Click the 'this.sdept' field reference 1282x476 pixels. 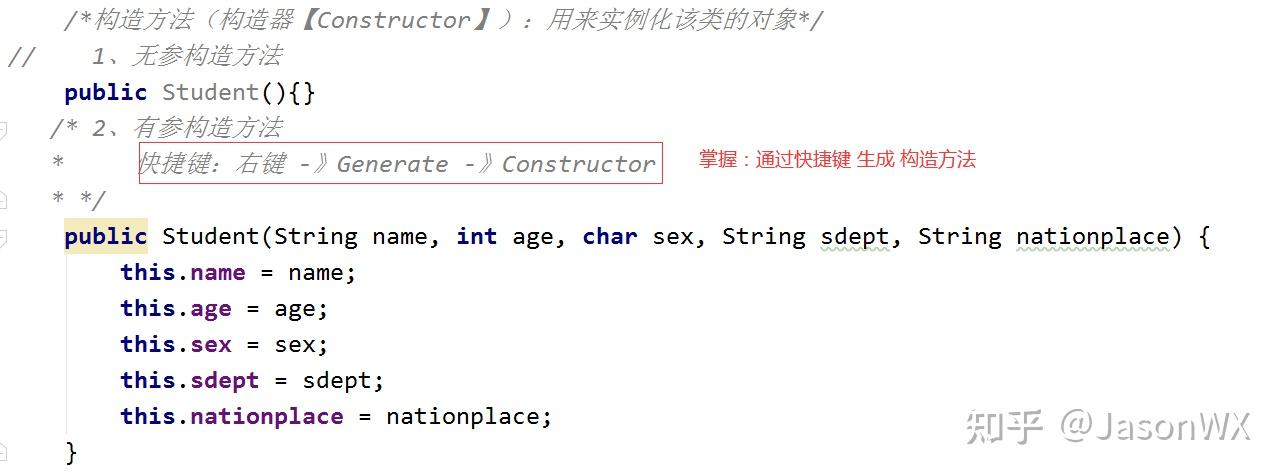190,381
